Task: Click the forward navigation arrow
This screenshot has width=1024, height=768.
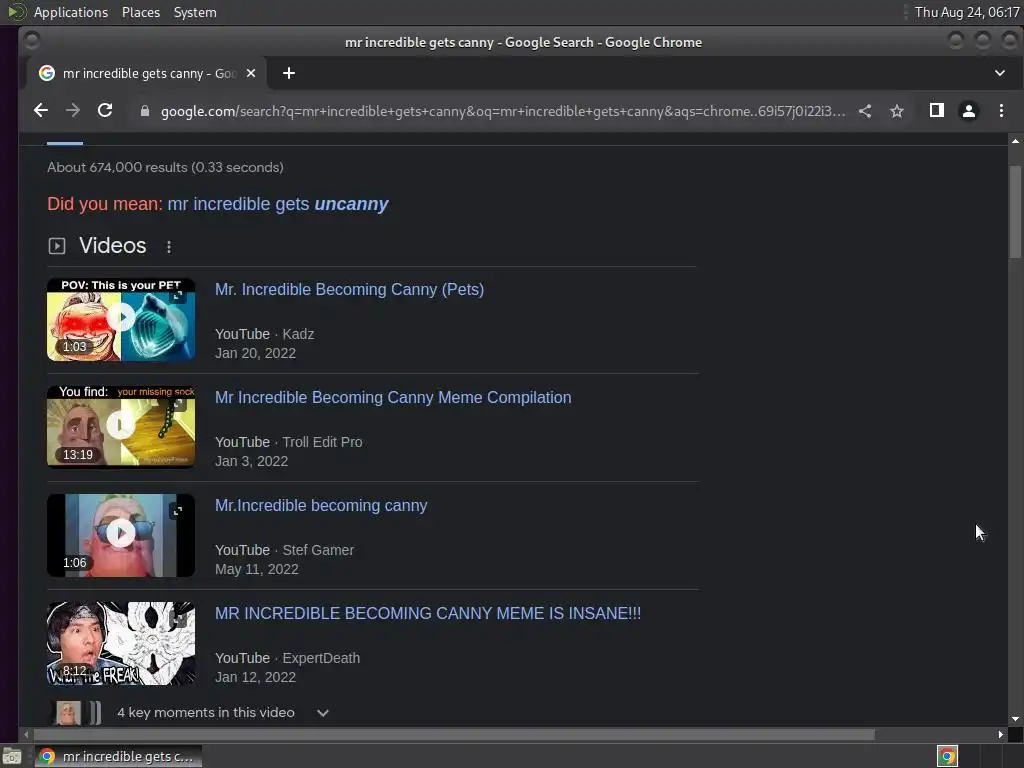Action: click(x=72, y=110)
